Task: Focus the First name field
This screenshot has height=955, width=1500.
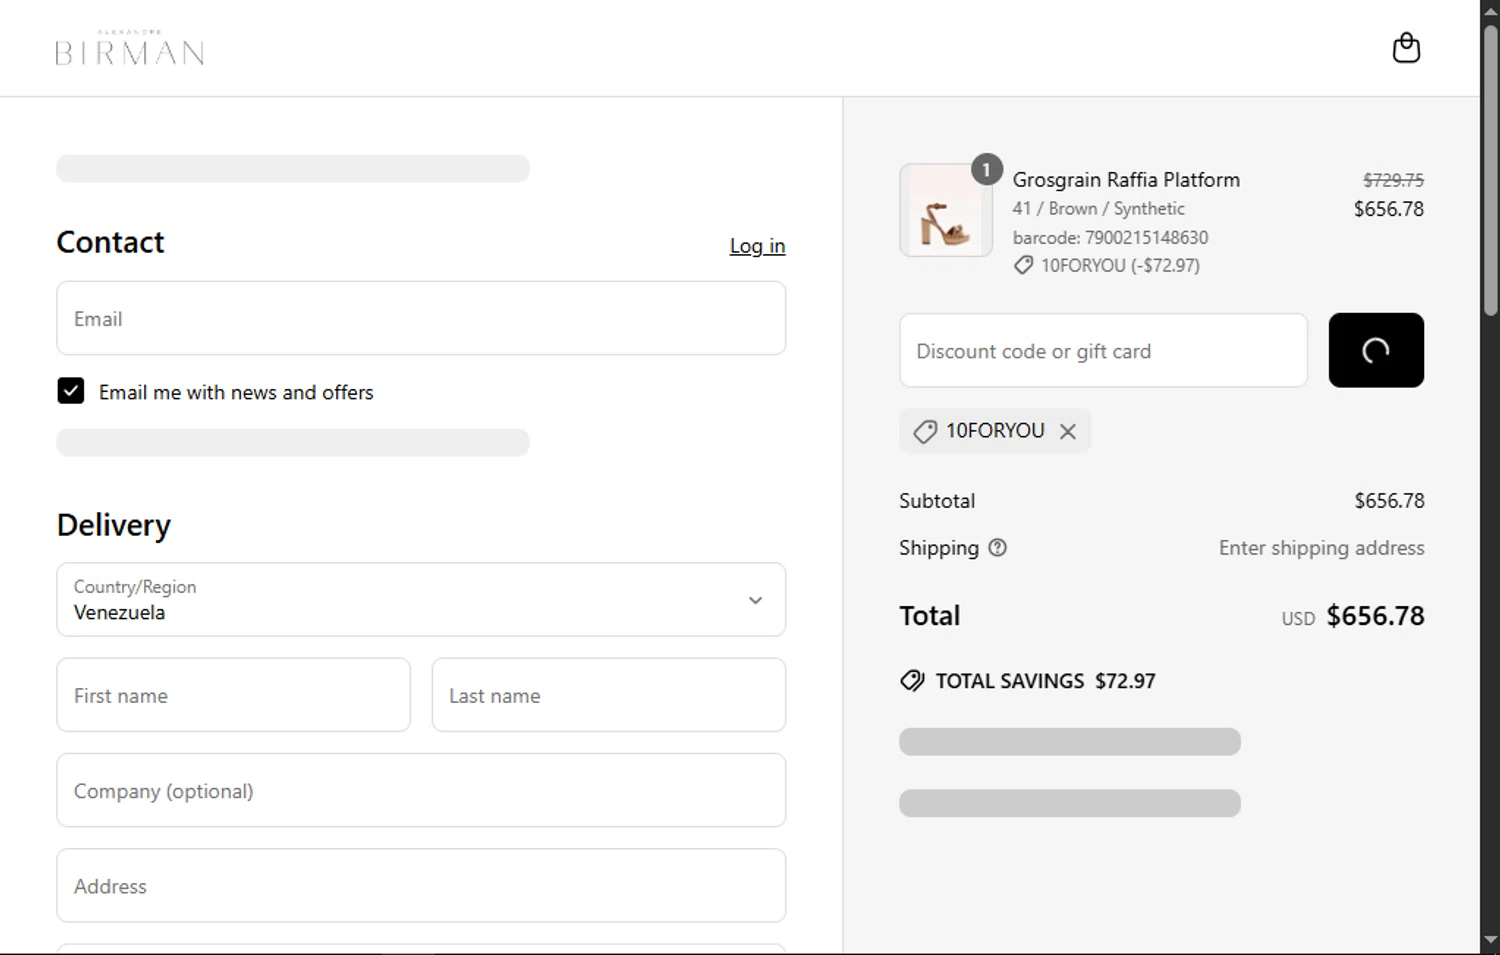Action: click(234, 695)
